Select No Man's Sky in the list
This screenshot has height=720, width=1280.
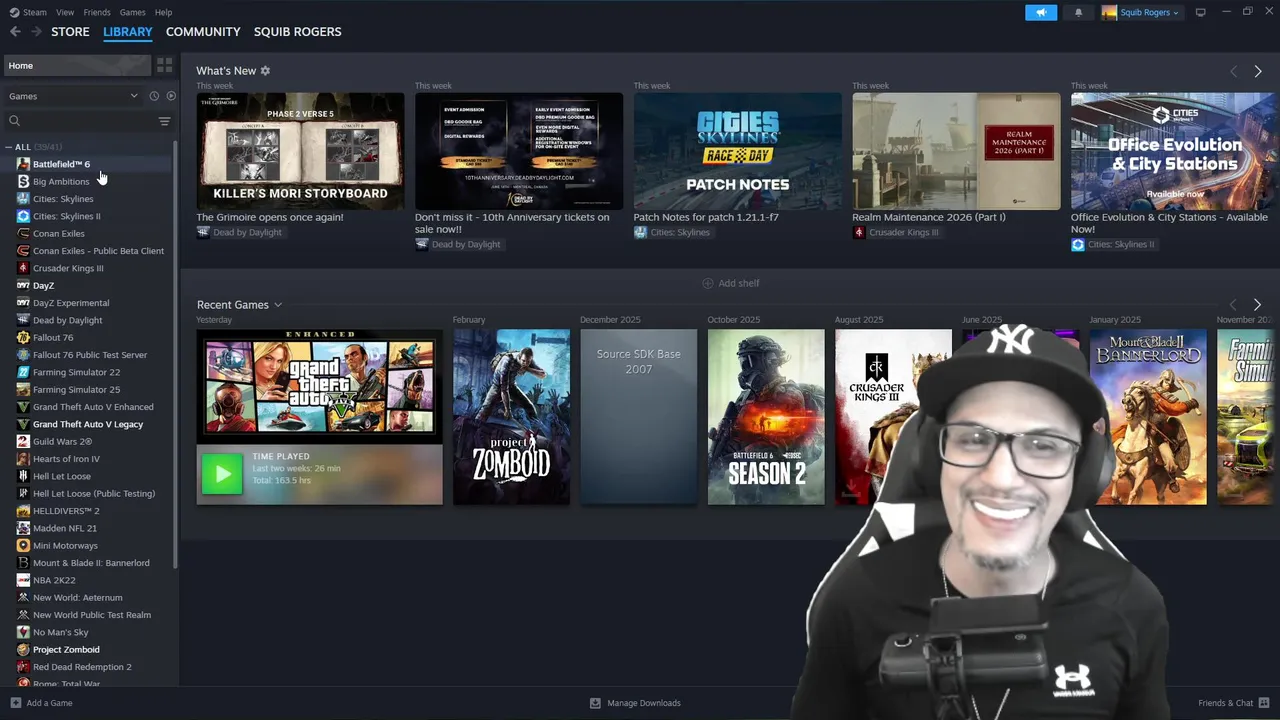pos(60,632)
